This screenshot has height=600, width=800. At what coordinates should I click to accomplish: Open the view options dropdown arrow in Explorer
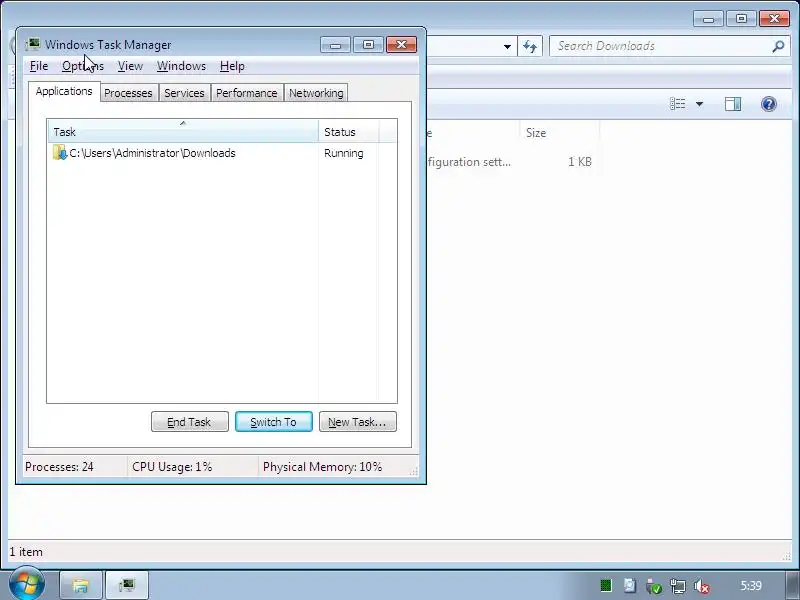point(699,104)
